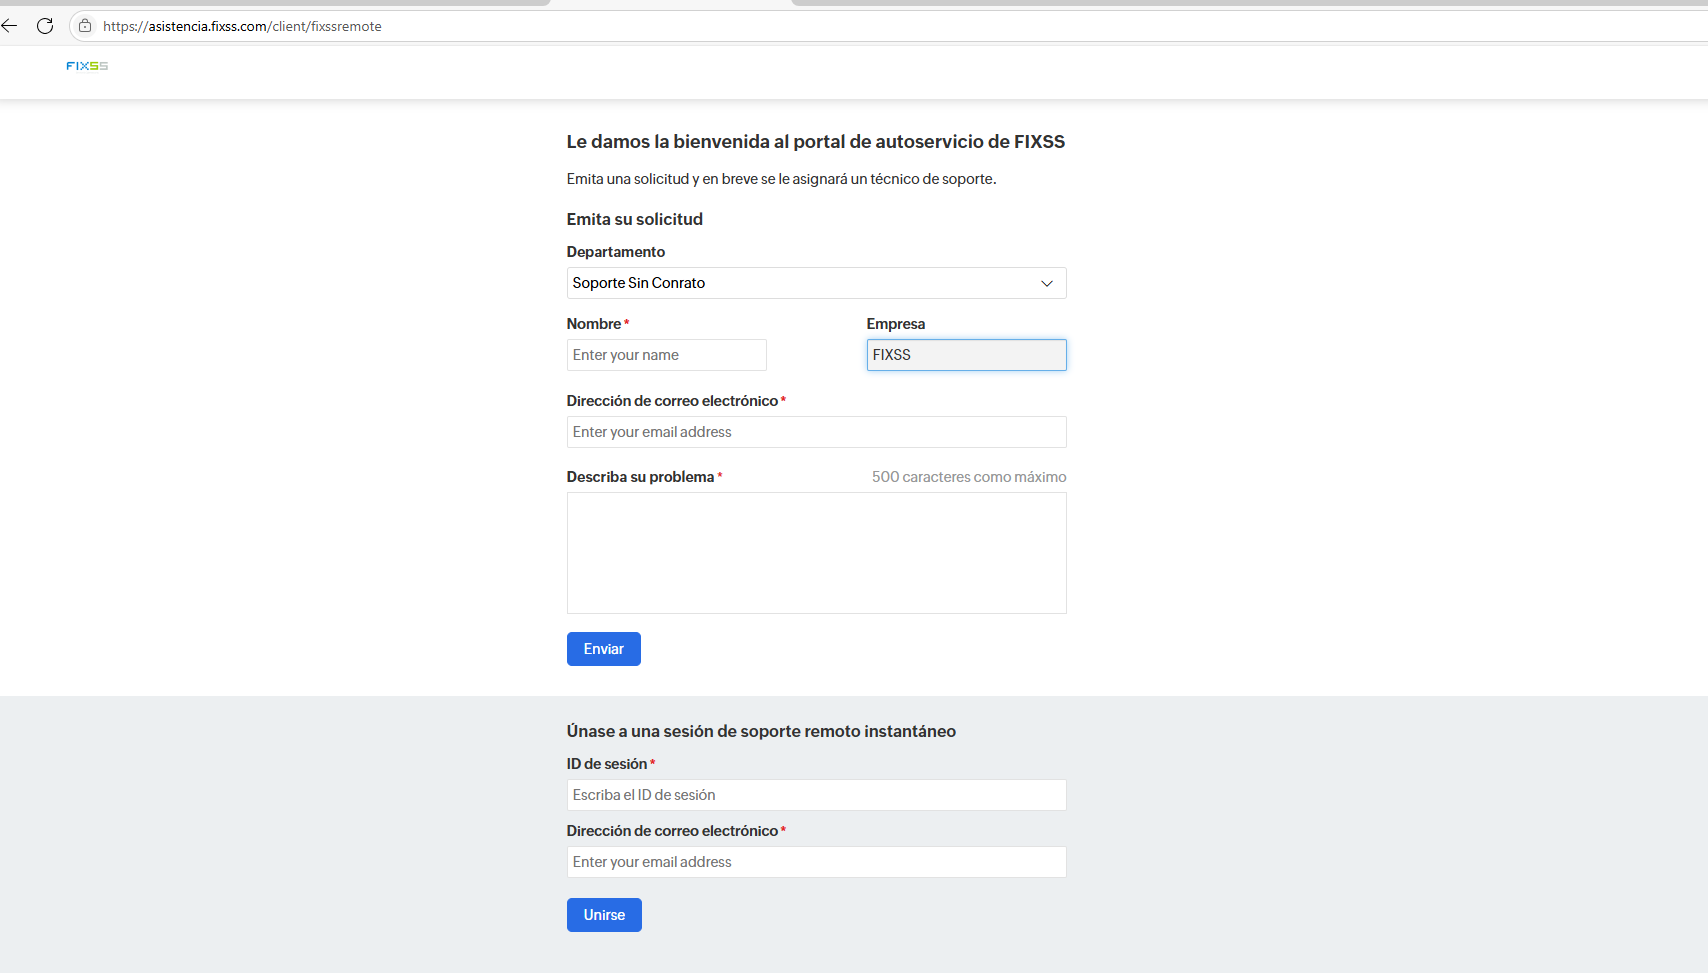The image size is (1708, 973).
Task: Focus email field in solicitud form
Action: (x=816, y=432)
